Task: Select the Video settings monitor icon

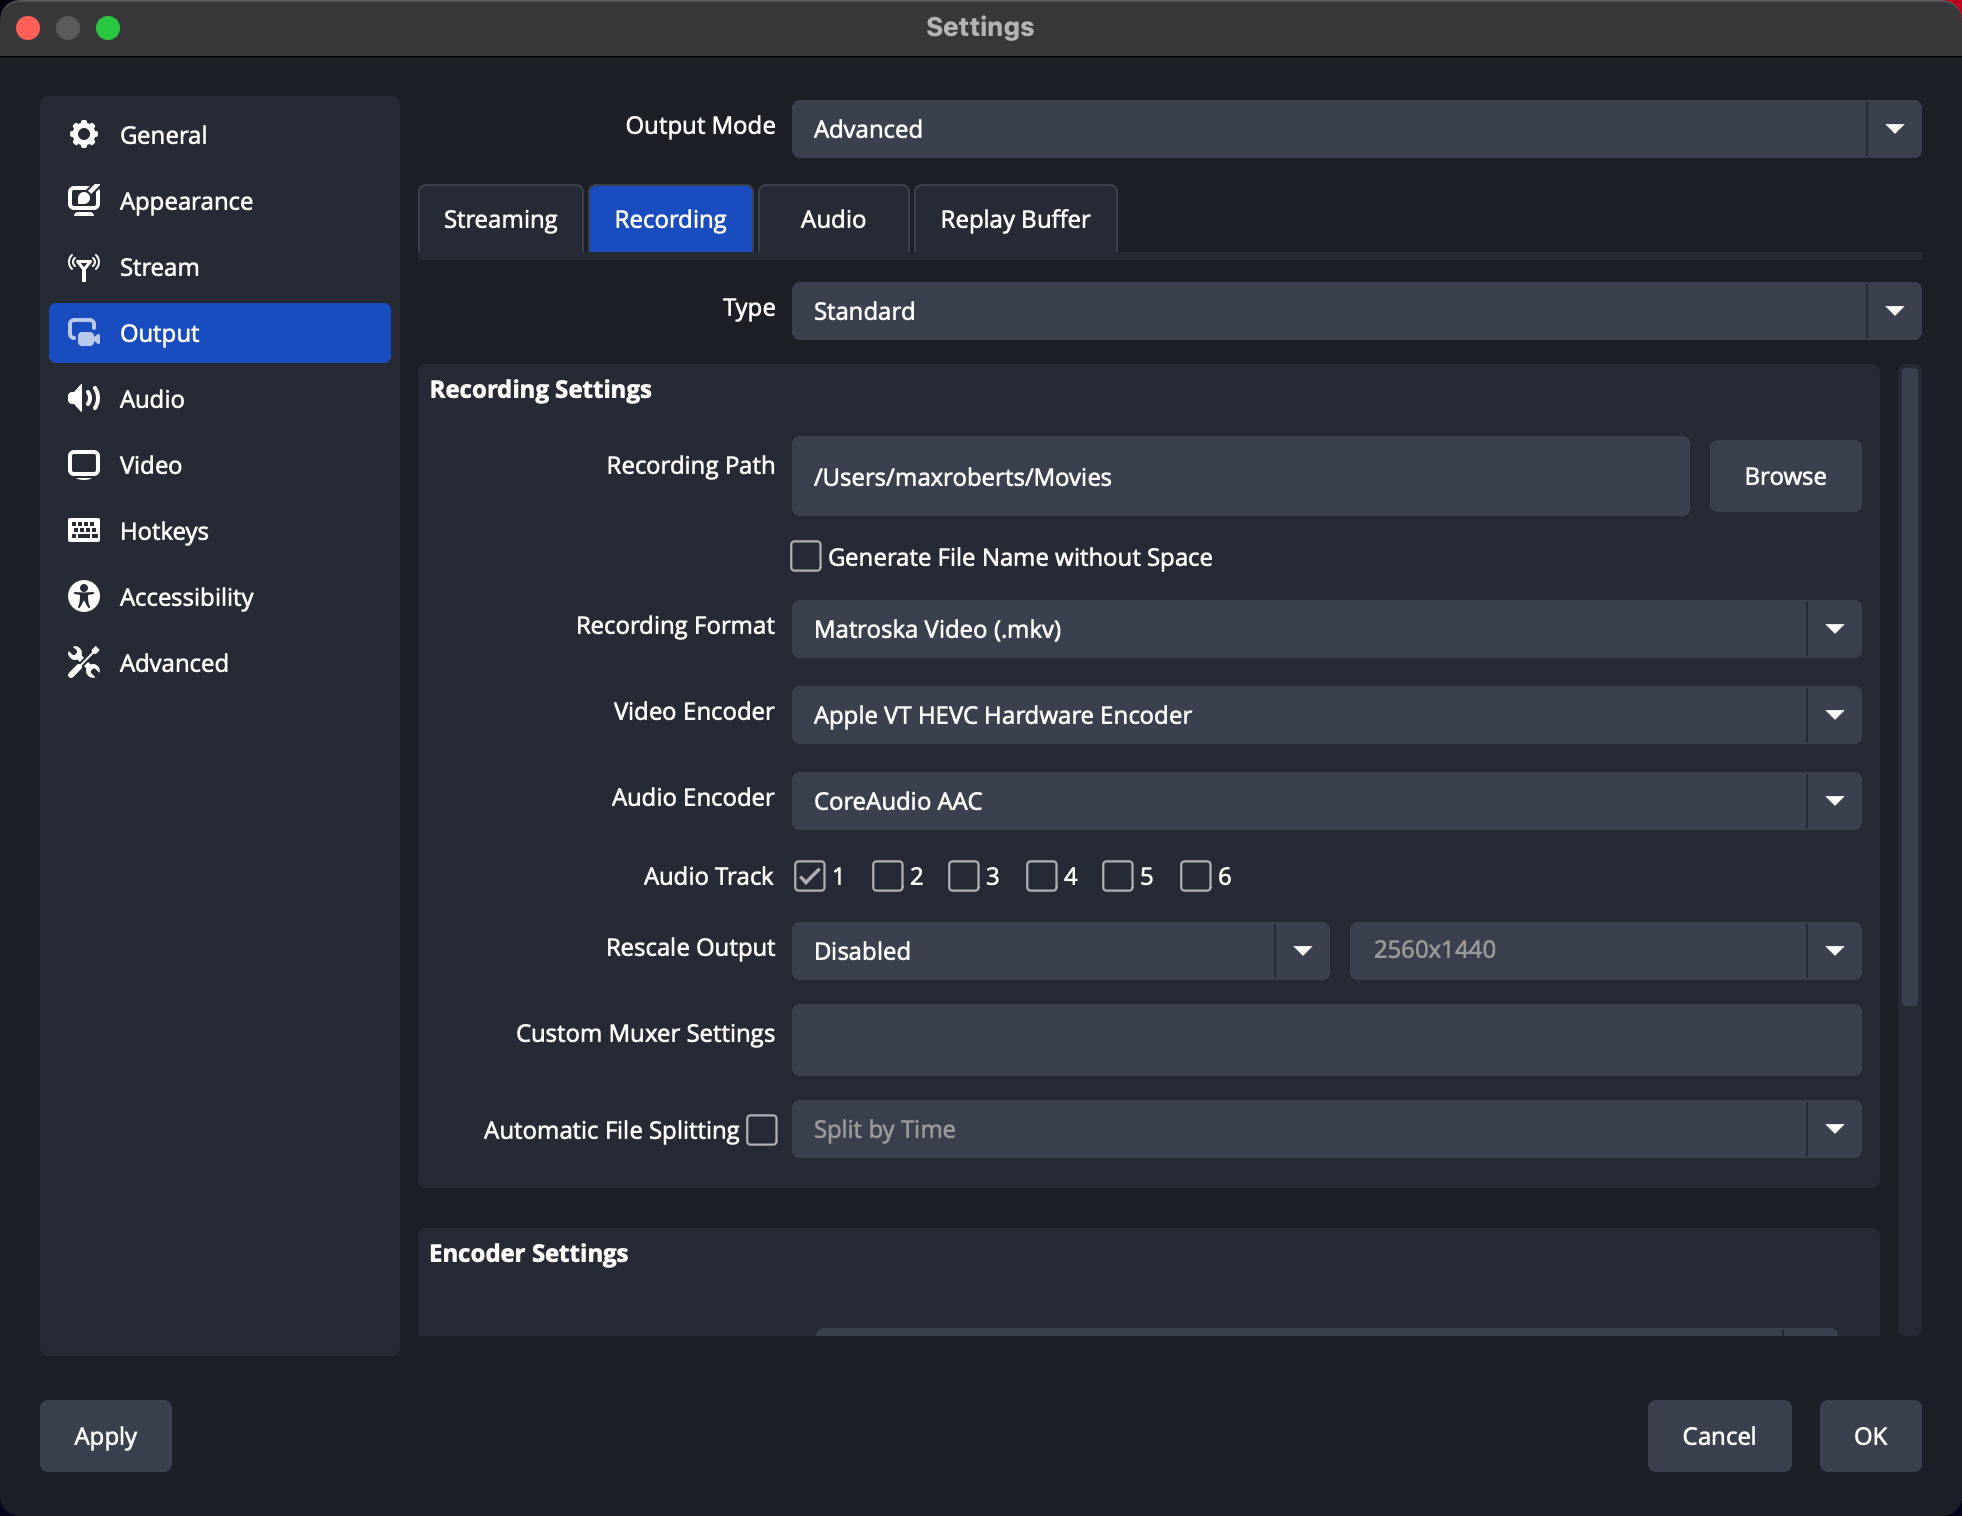Action: pyautogui.click(x=85, y=464)
